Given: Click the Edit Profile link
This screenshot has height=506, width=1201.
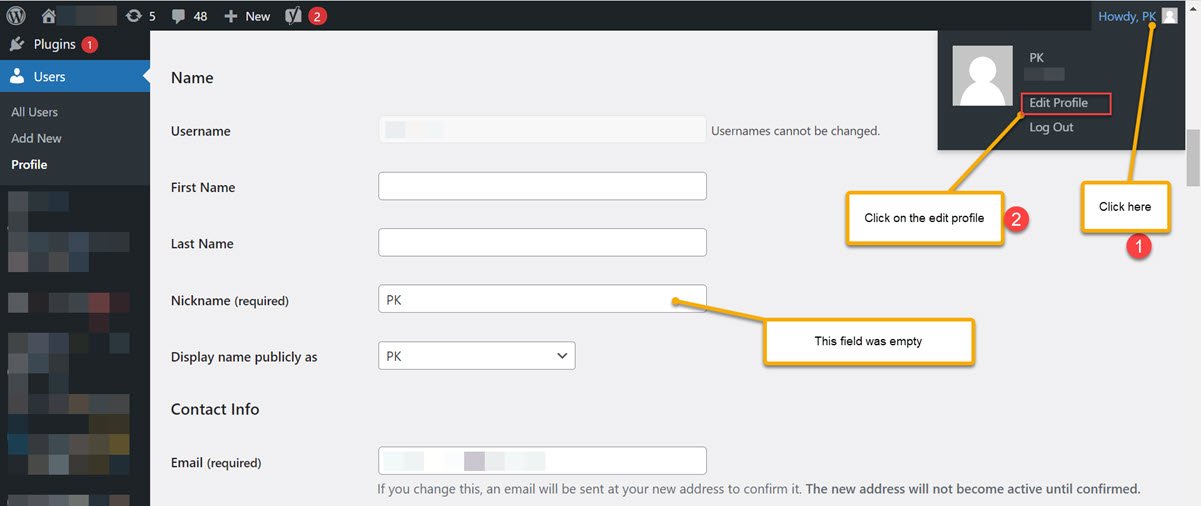Looking at the screenshot, I should (1058, 103).
